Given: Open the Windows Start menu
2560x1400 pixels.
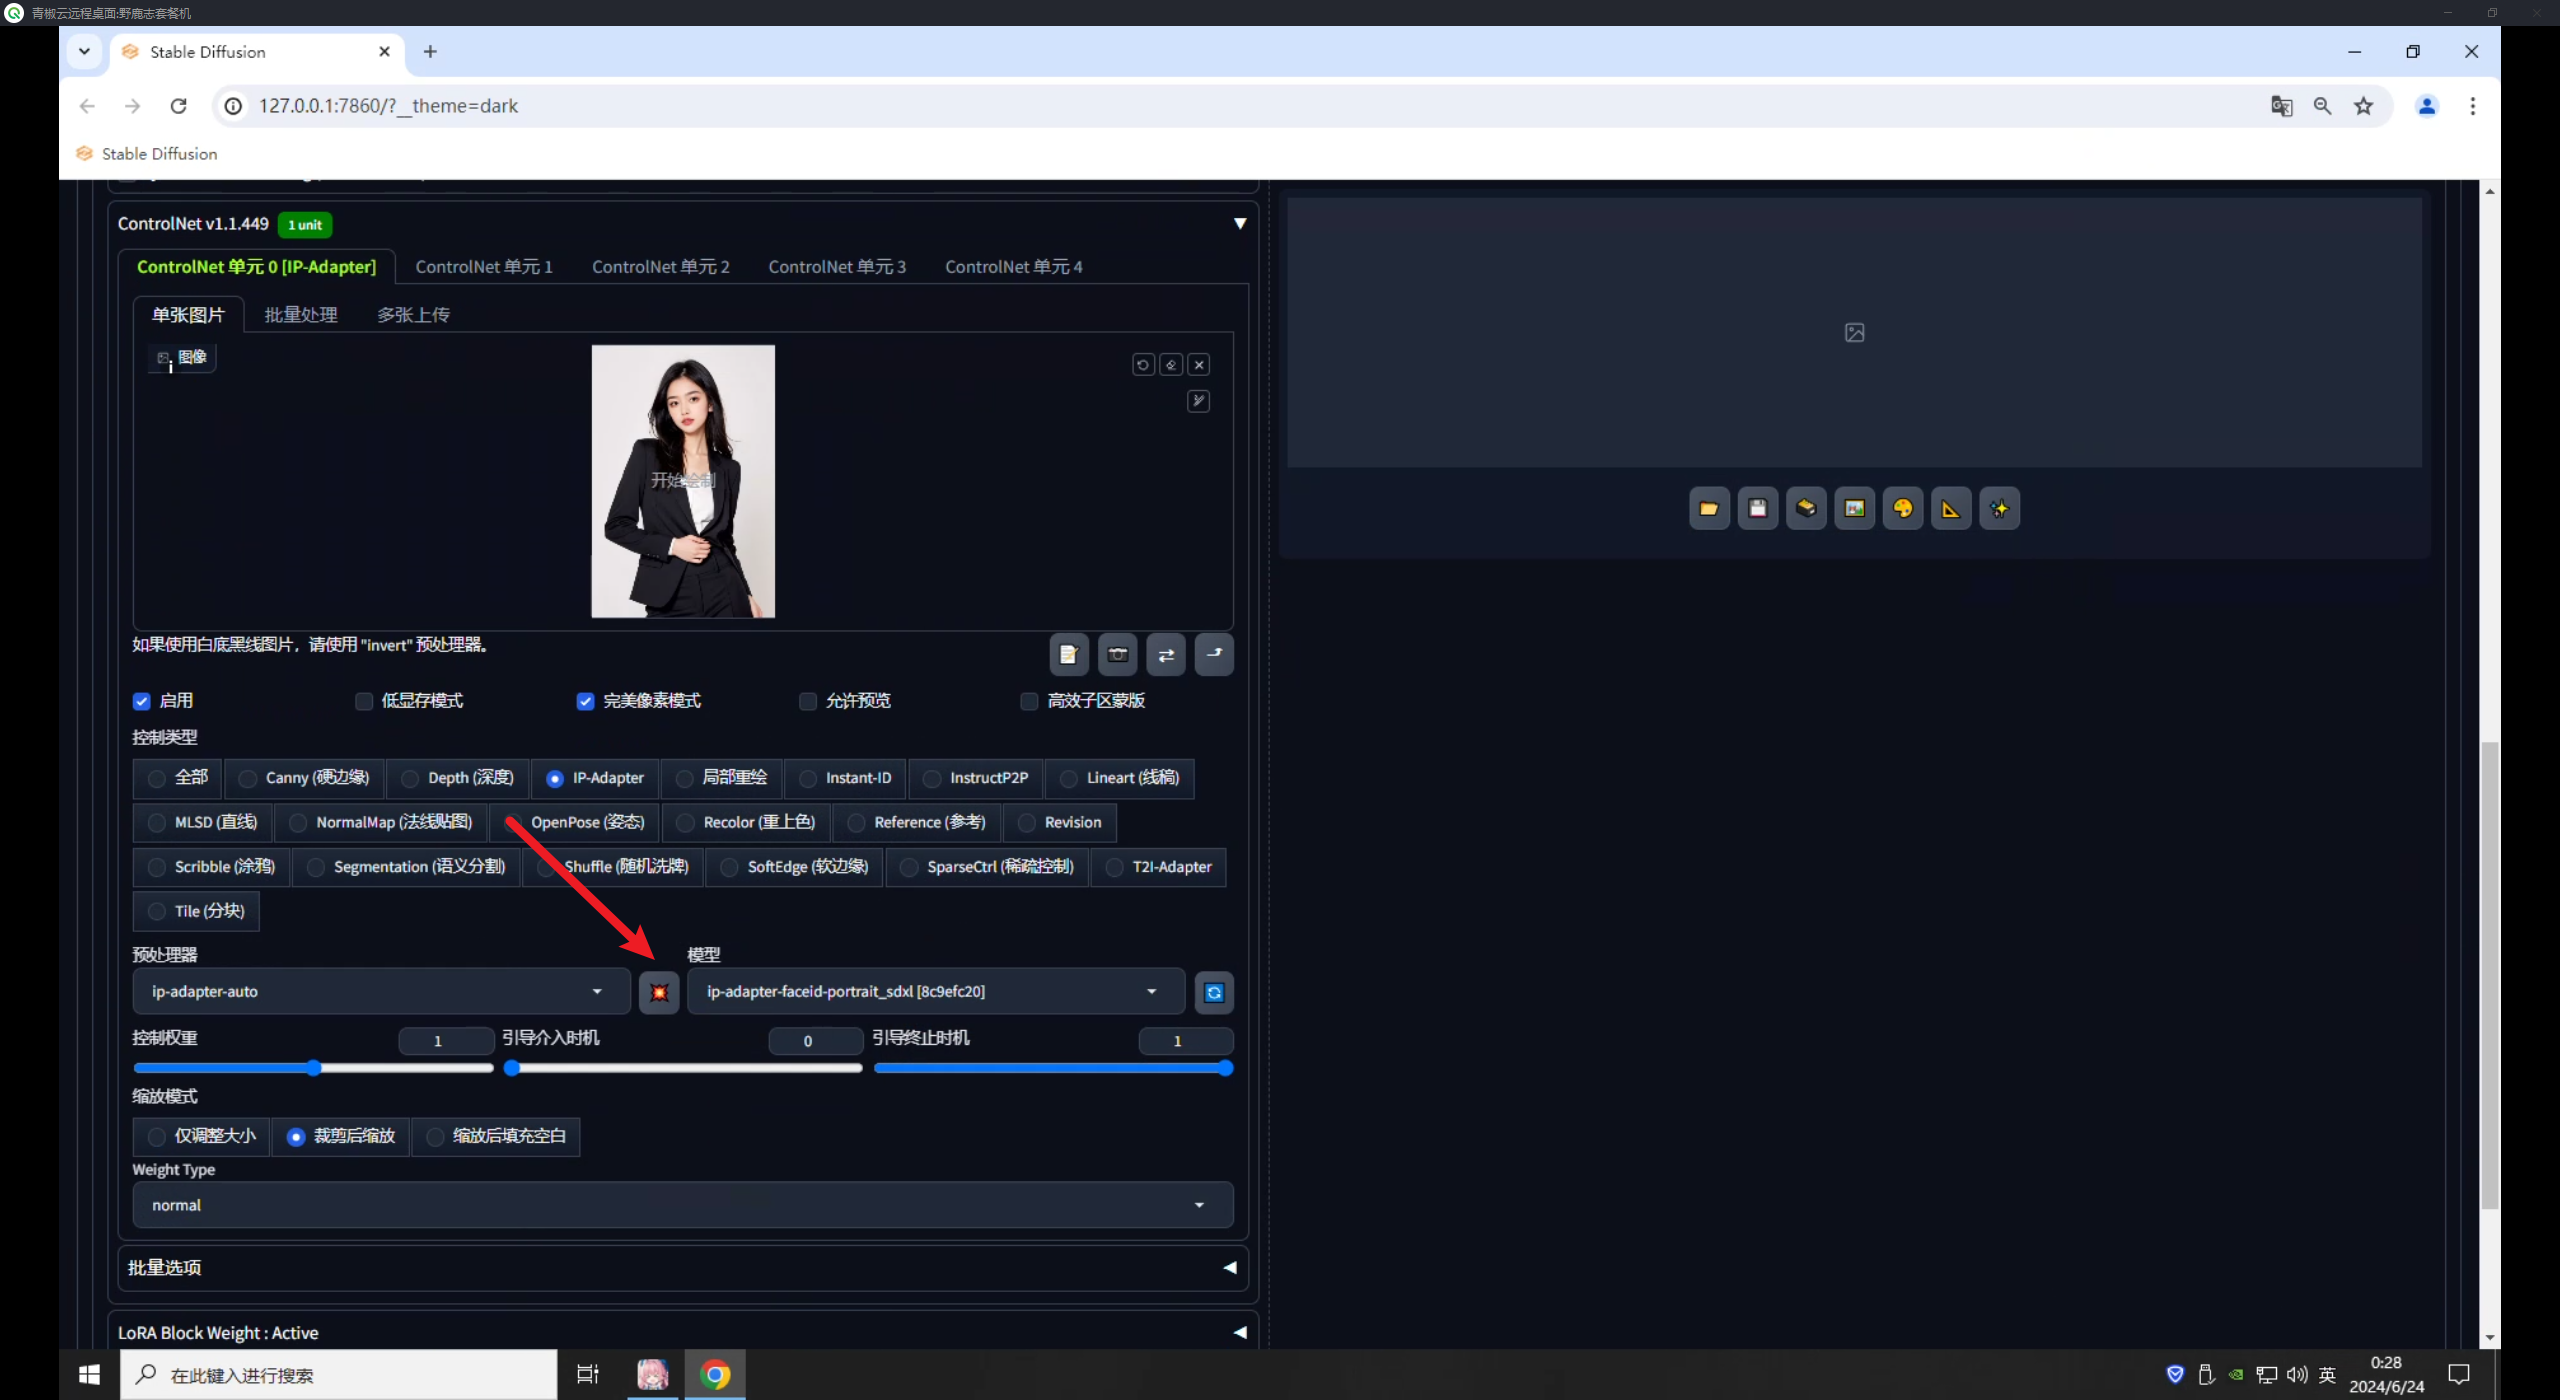Looking at the screenshot, I should click(x=89, y=1375).
